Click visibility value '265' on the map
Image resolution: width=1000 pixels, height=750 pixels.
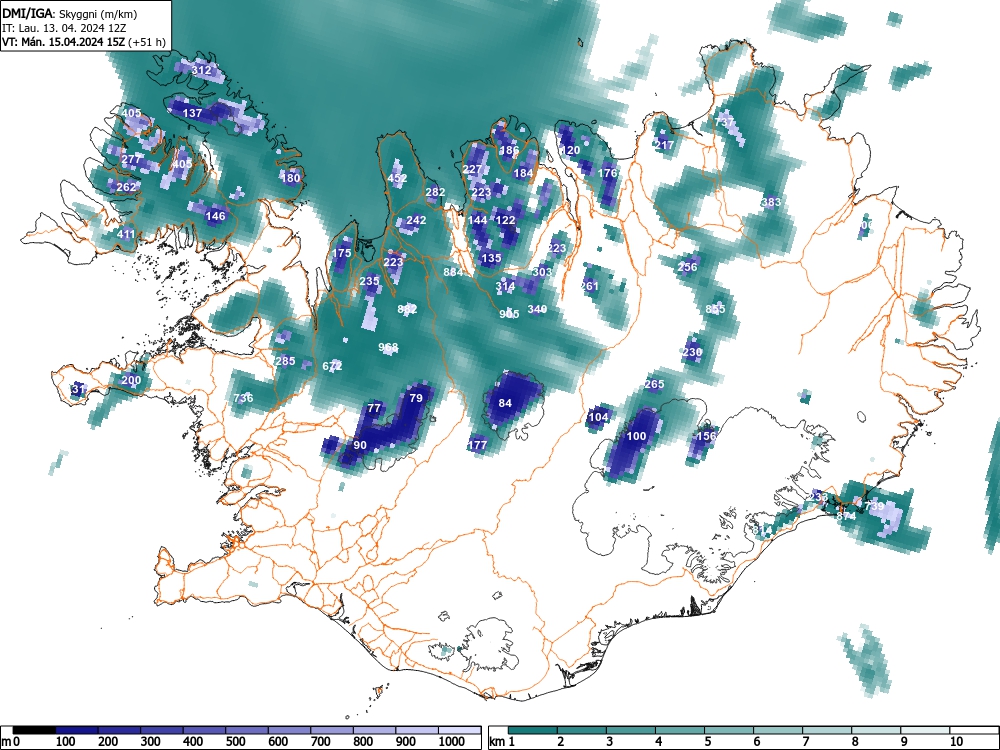(x=654, y=384)
